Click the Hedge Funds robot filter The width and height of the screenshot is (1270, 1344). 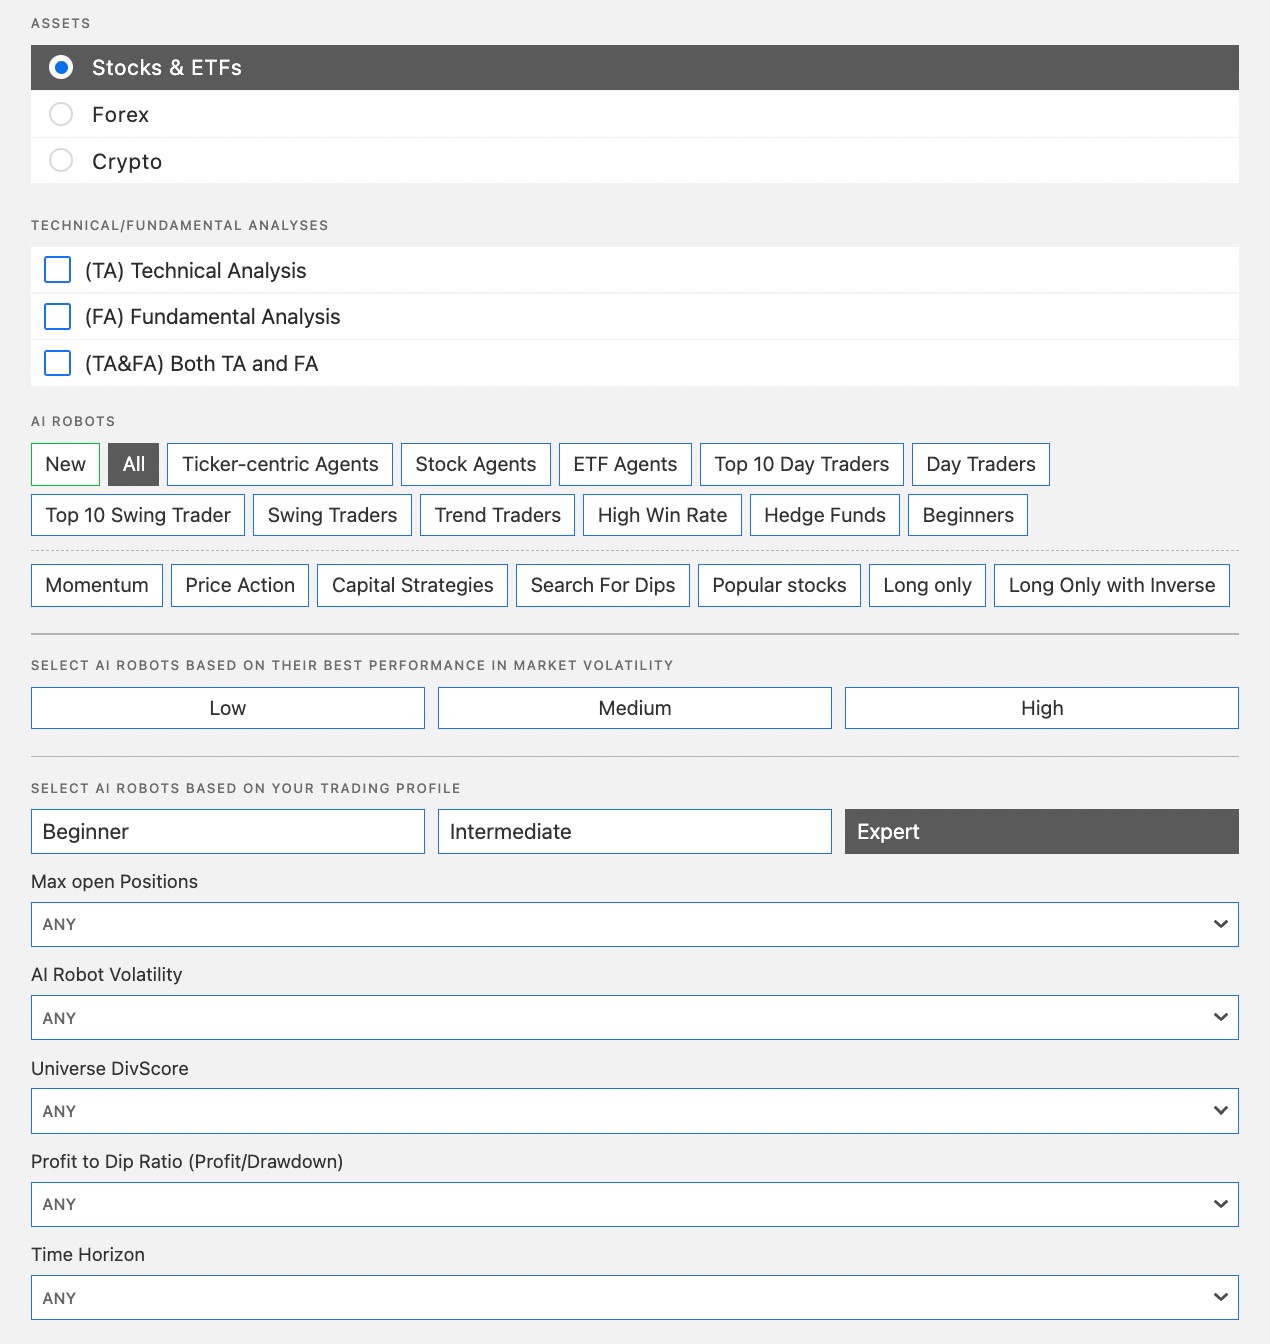pos(824,515)
